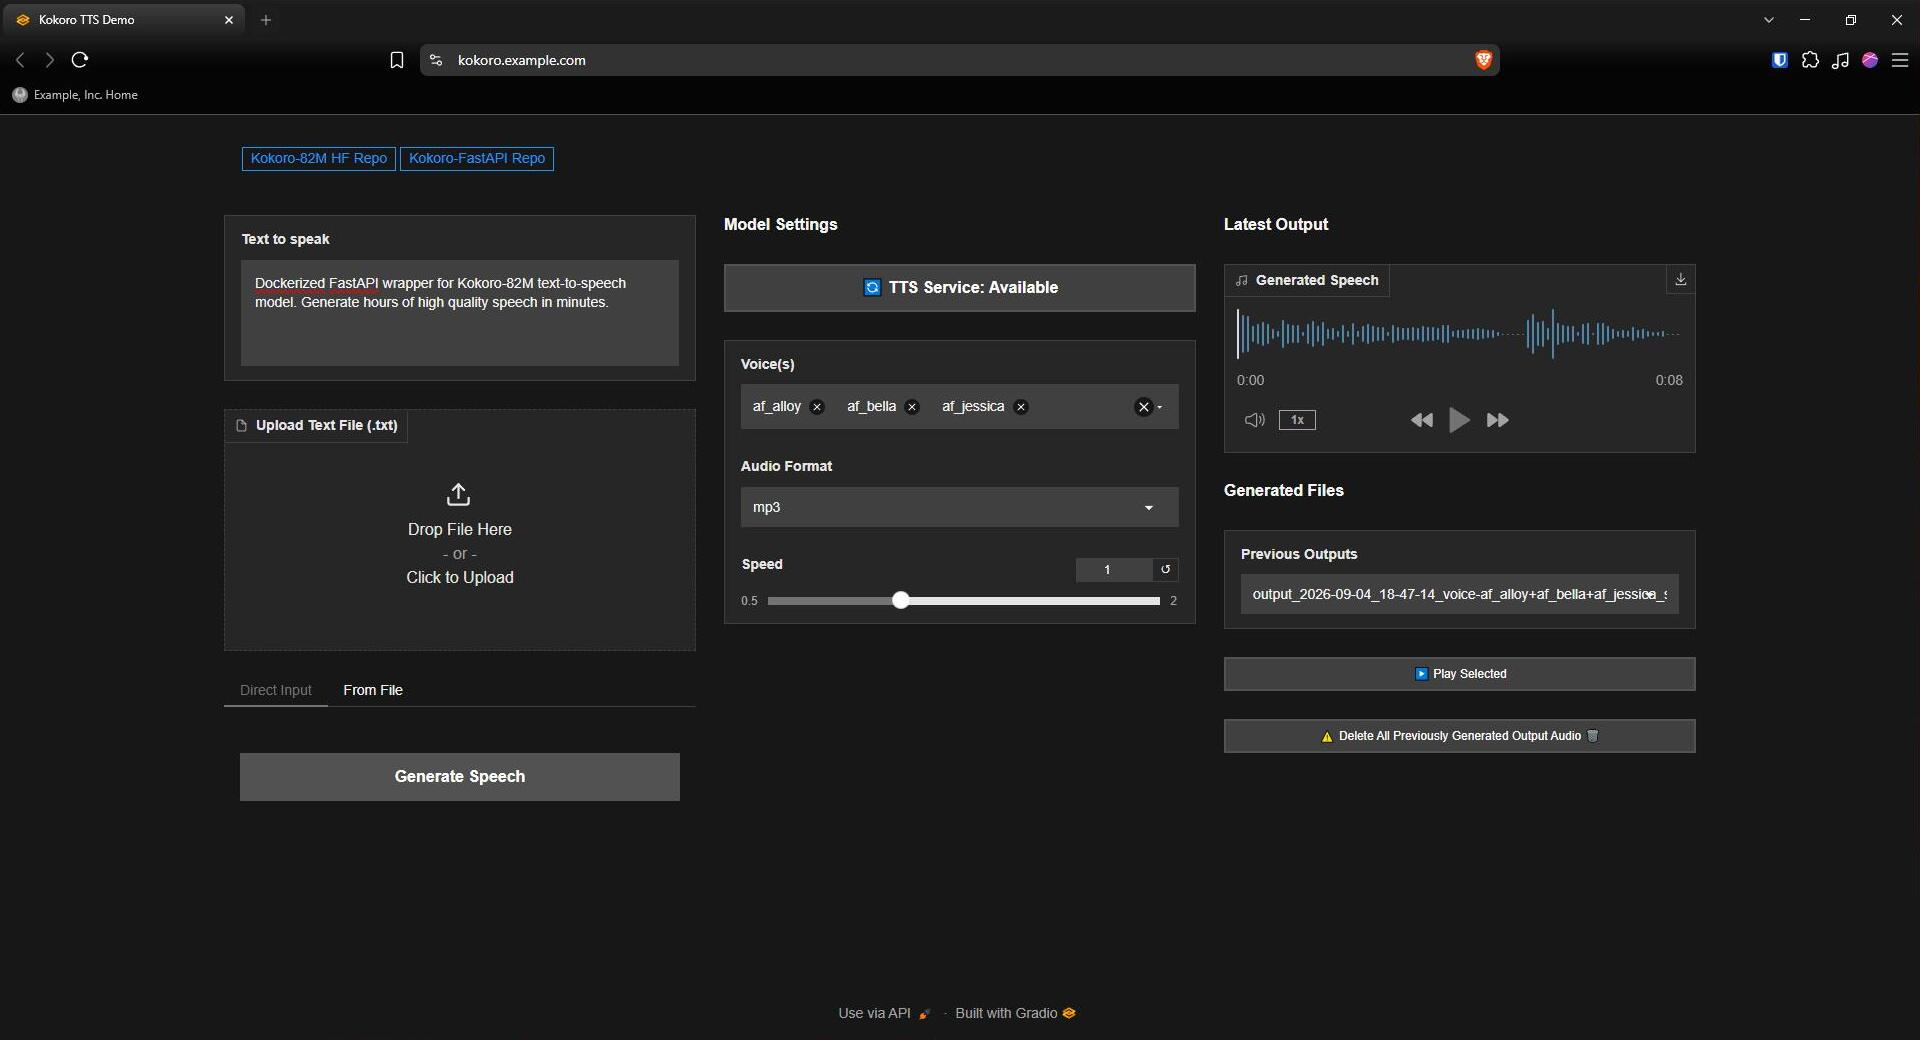Image resolution: width=1920 pixels, height=1040 pixels.
Task: Click the address bar URL
Action: pyautogui.click(x=522, y=60)
